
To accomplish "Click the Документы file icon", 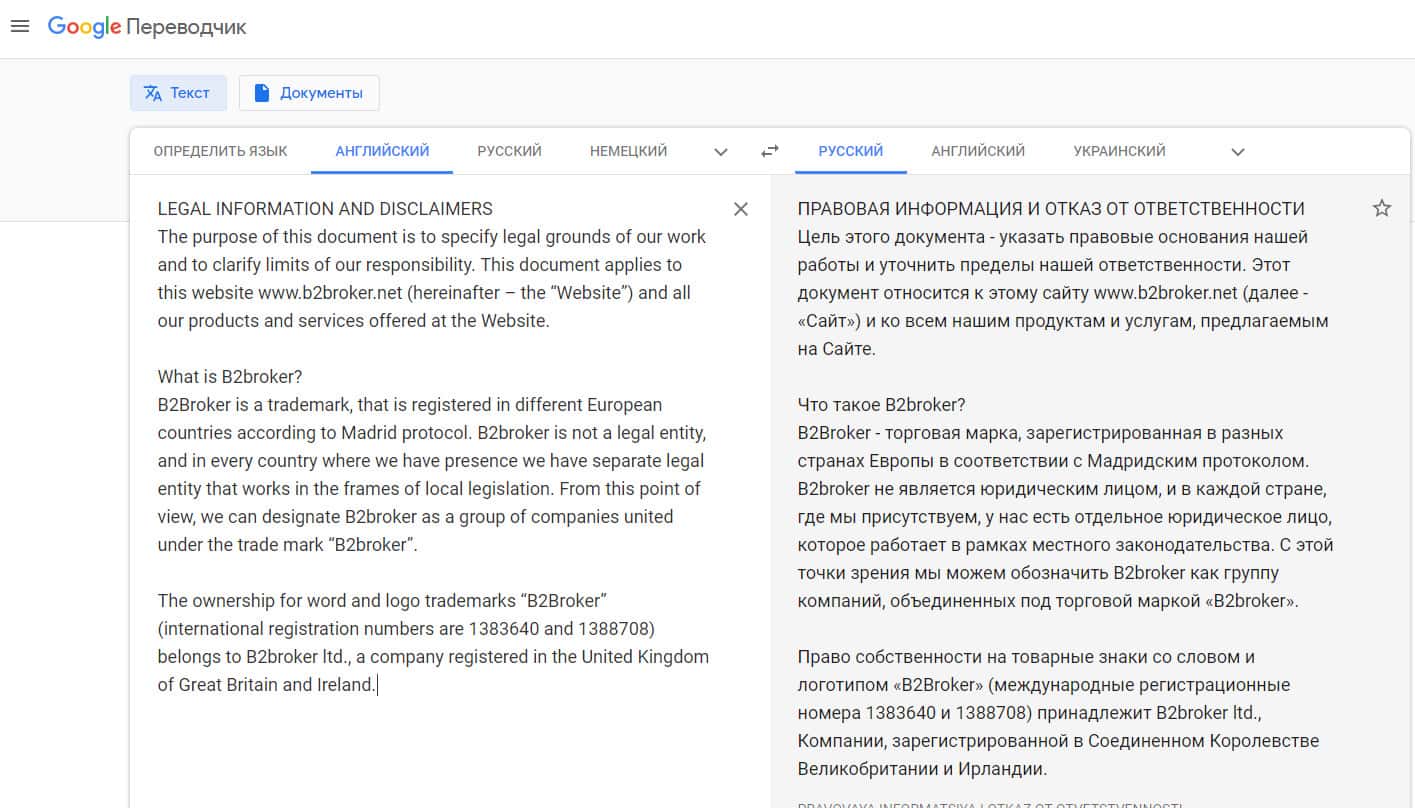I will coord(263,93).
